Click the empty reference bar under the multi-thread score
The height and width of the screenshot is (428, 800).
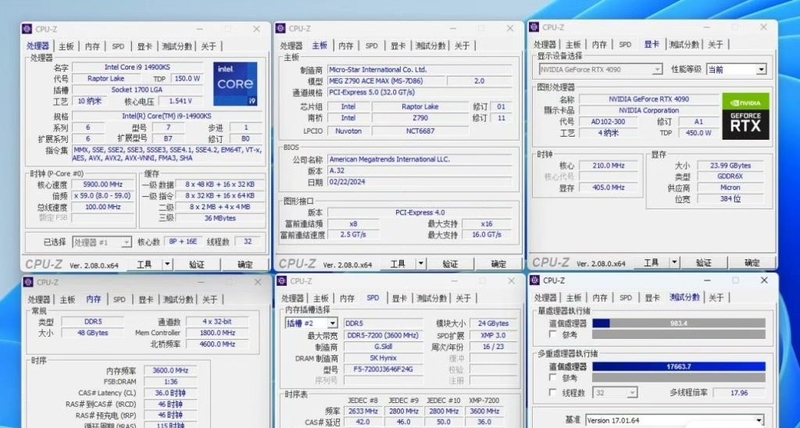pos(679,377)
